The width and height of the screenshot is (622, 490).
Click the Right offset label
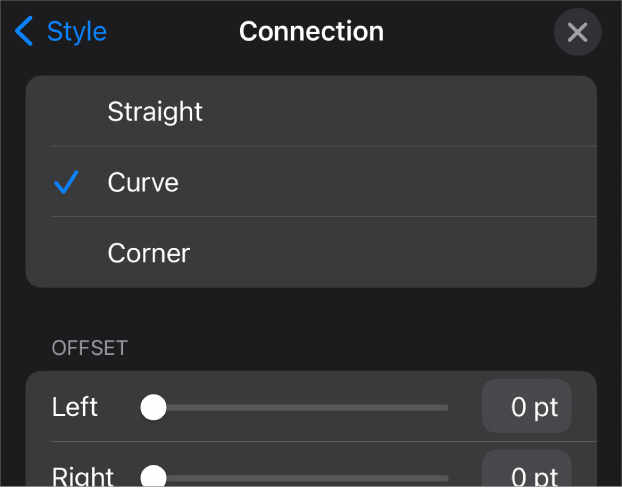(x=82, y=477)
